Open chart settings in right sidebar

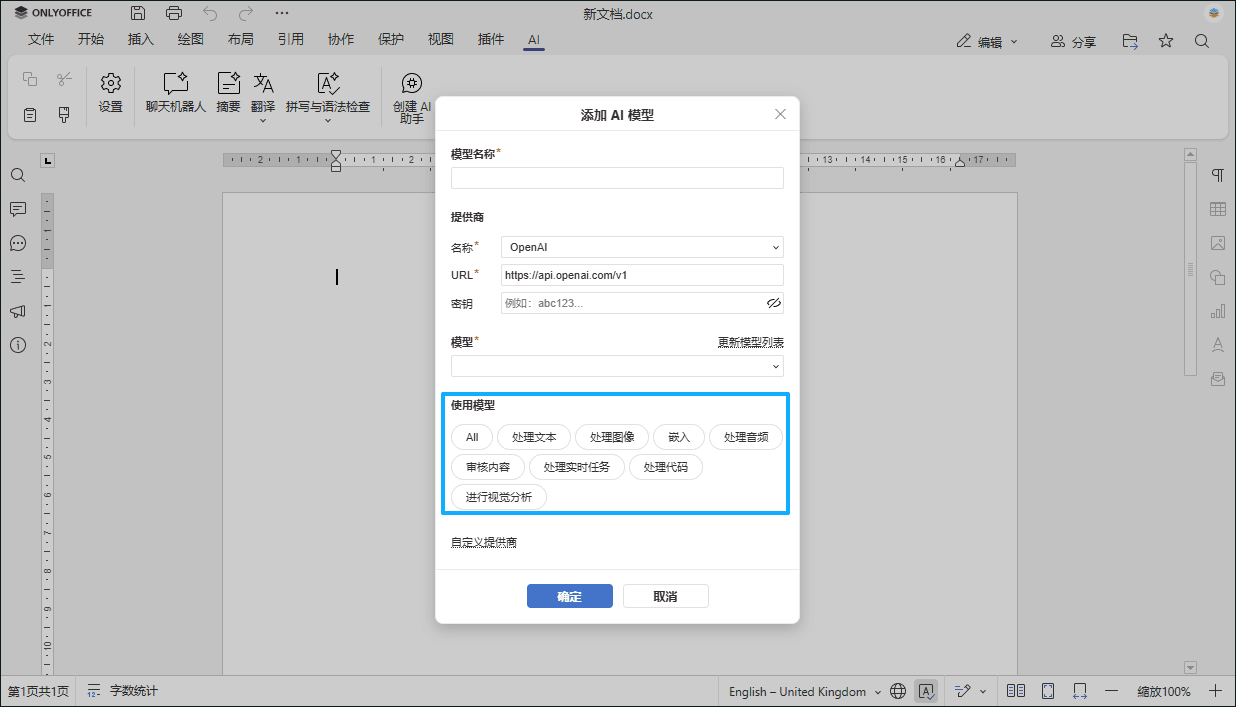tap(1217, 311)
